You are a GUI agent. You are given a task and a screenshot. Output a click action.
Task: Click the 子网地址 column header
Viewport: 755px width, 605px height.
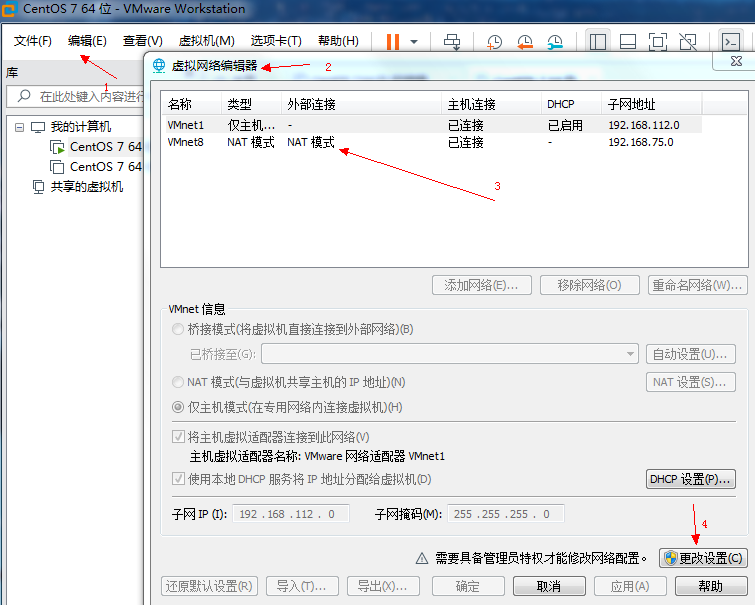652,104
